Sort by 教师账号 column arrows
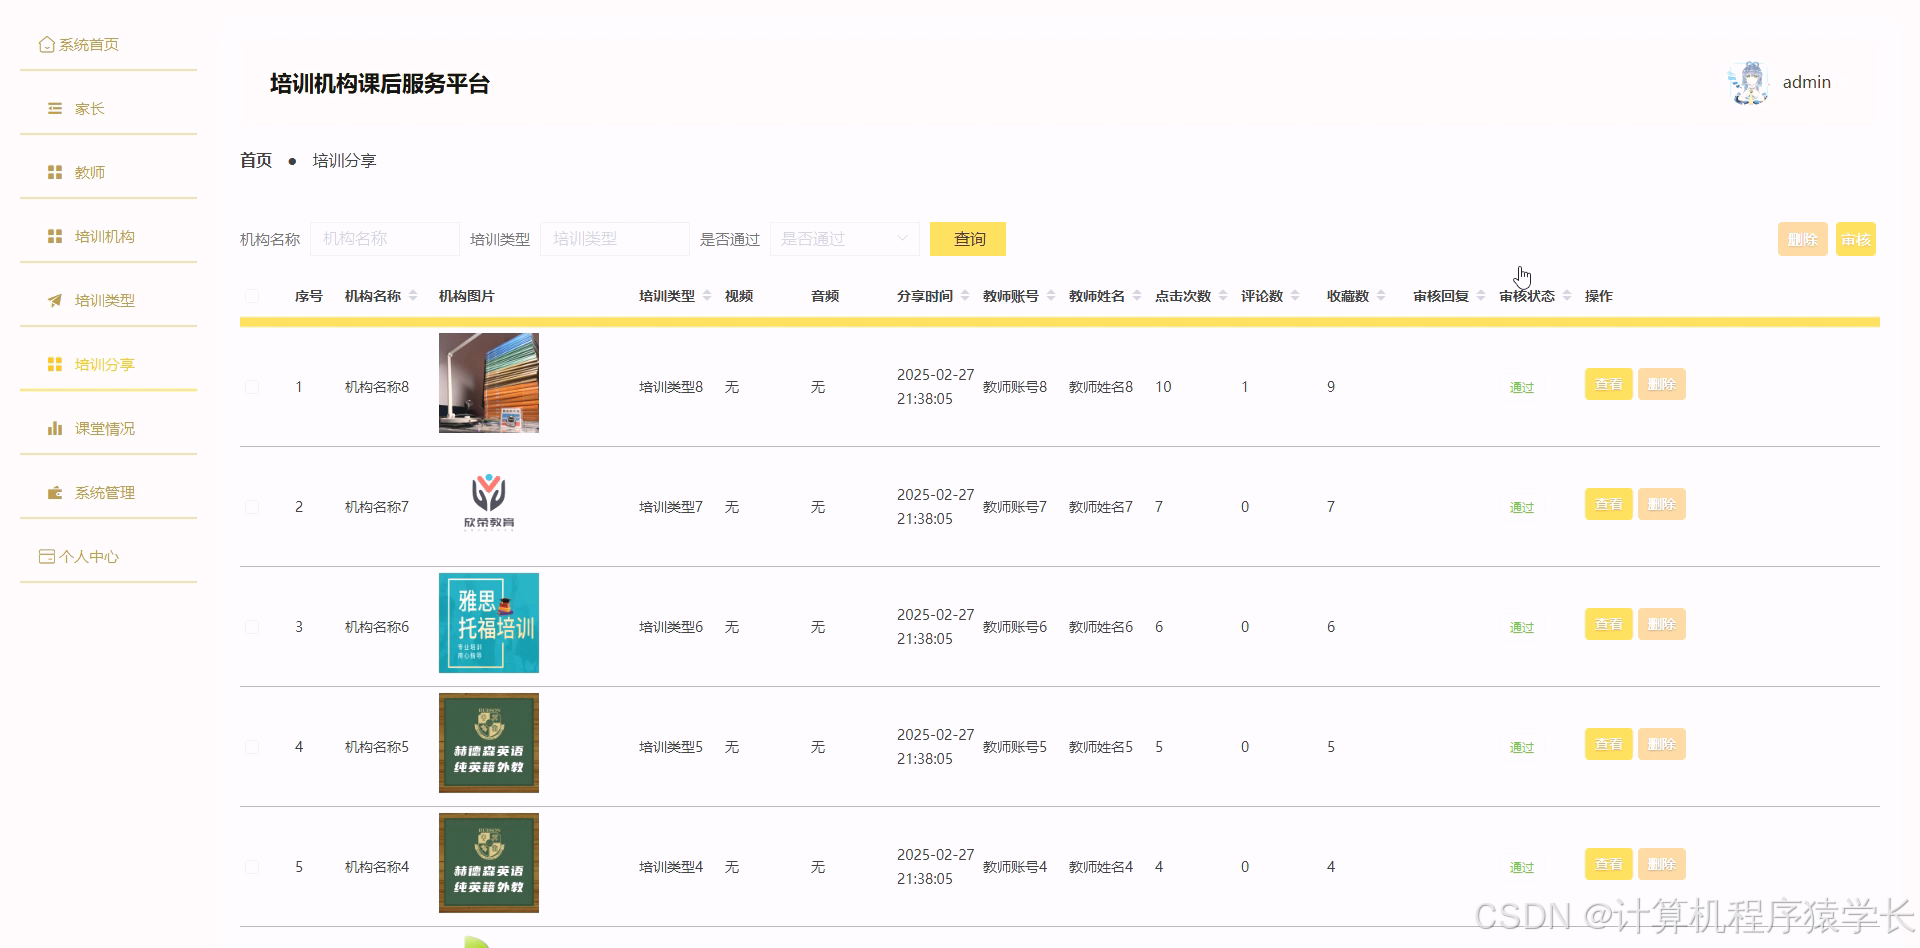The image size is (1920, 948). 1051,296
